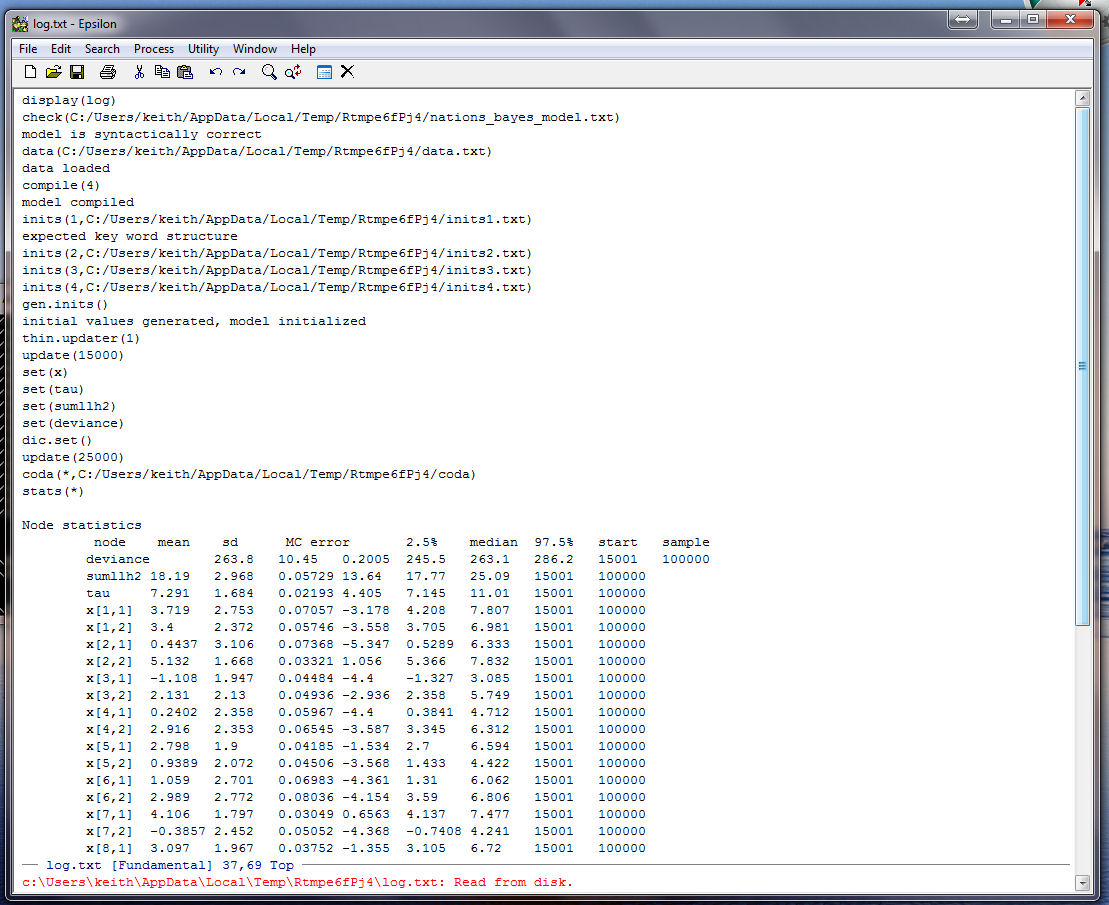This screenshot has height=905, width=1109.
Task: Click the vertical scrollbar thumb
Action: 1081,366
